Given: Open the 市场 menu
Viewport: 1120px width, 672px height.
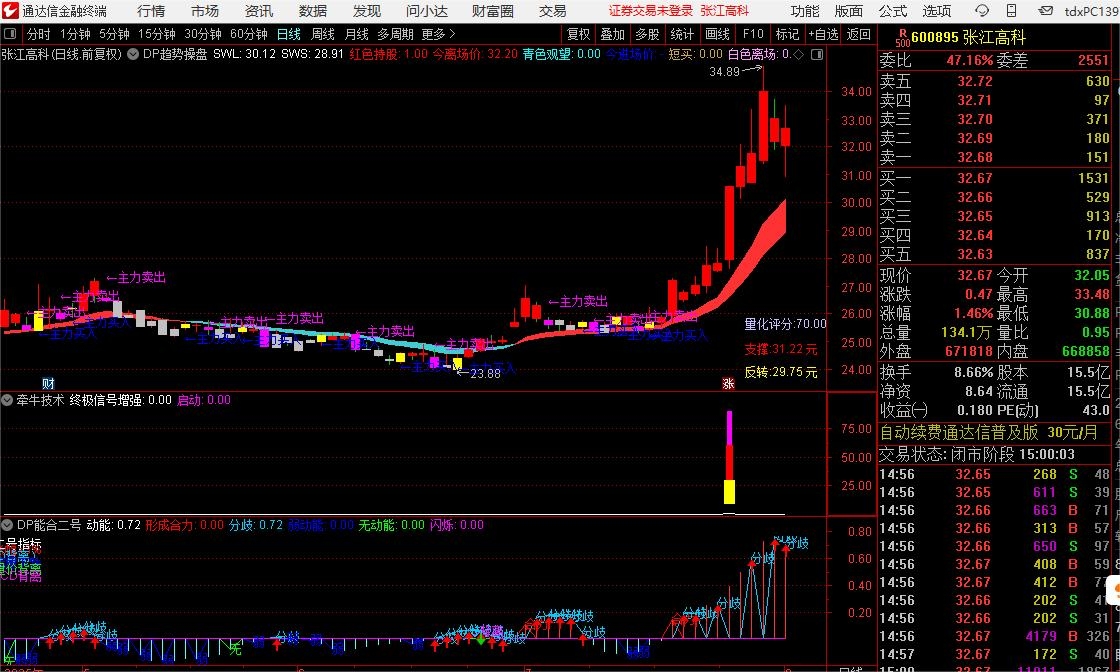Looking at the screenshot, I should coord(205,11).
